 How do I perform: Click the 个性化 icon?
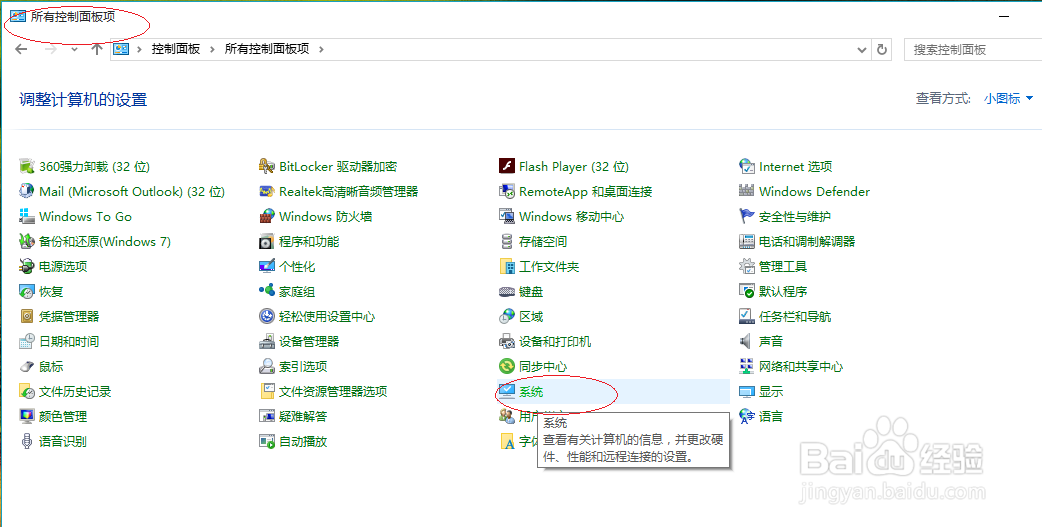(x=267, y=266)
